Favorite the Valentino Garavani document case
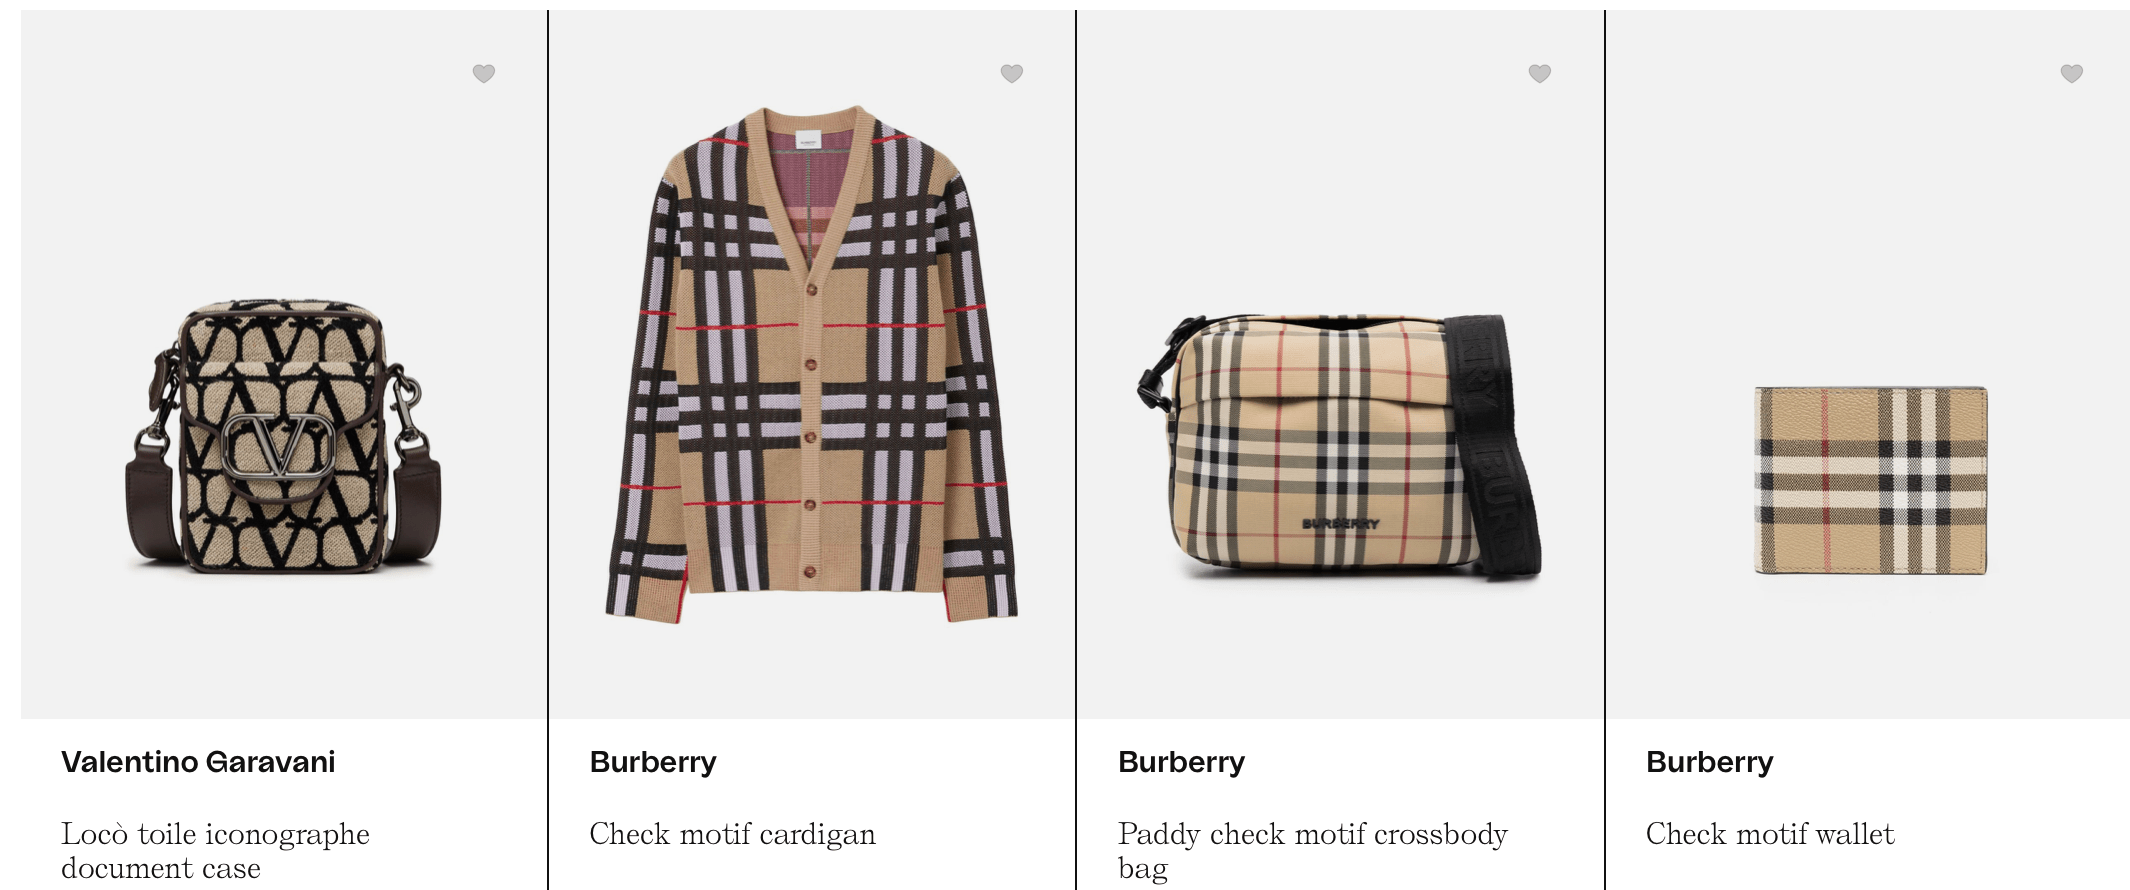 coord(484,73)
